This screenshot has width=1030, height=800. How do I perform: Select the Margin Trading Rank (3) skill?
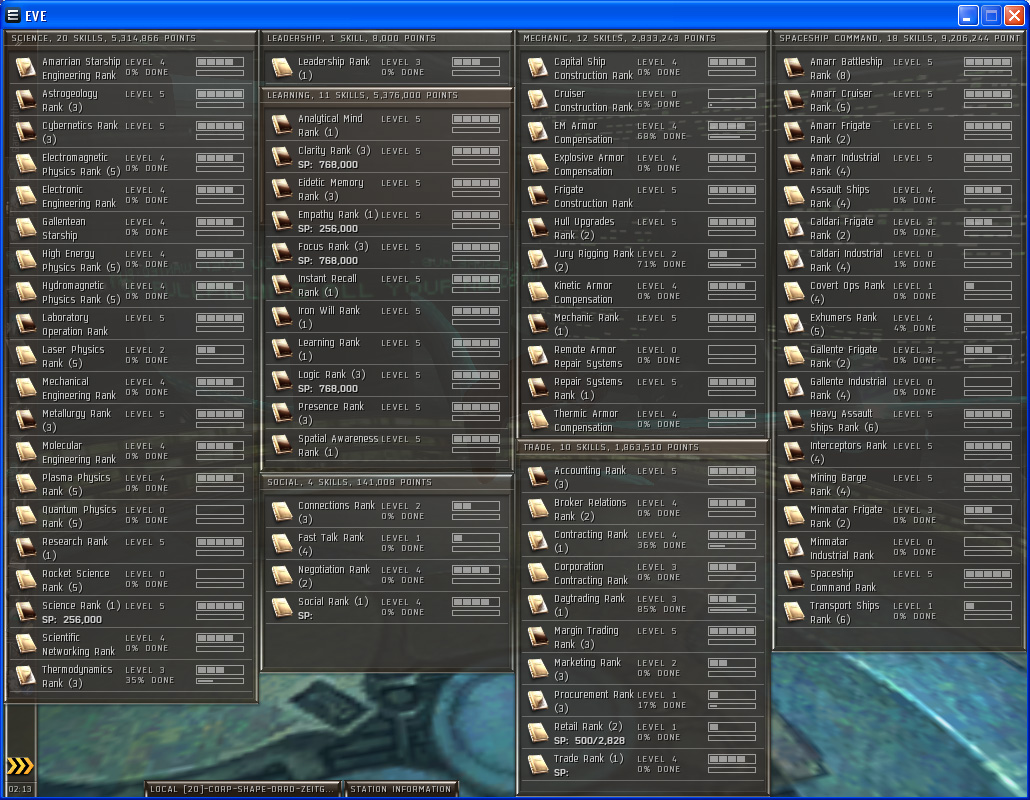tap(643, 636)
